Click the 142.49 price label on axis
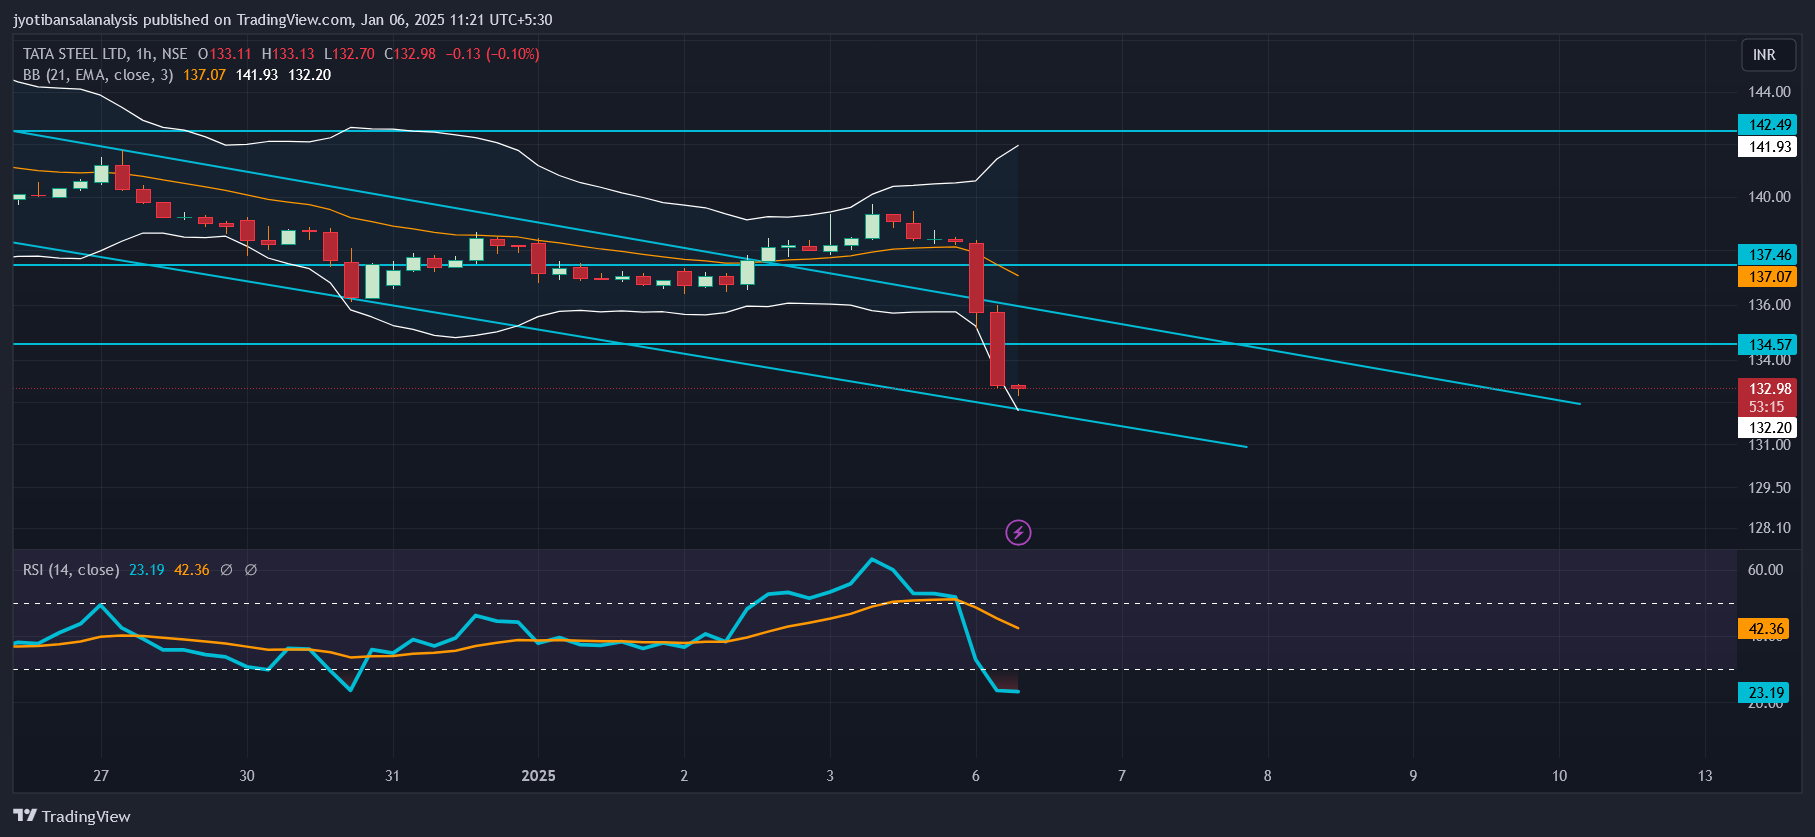This screenshot has height=837, width=1815. [x=1768, y=125]
